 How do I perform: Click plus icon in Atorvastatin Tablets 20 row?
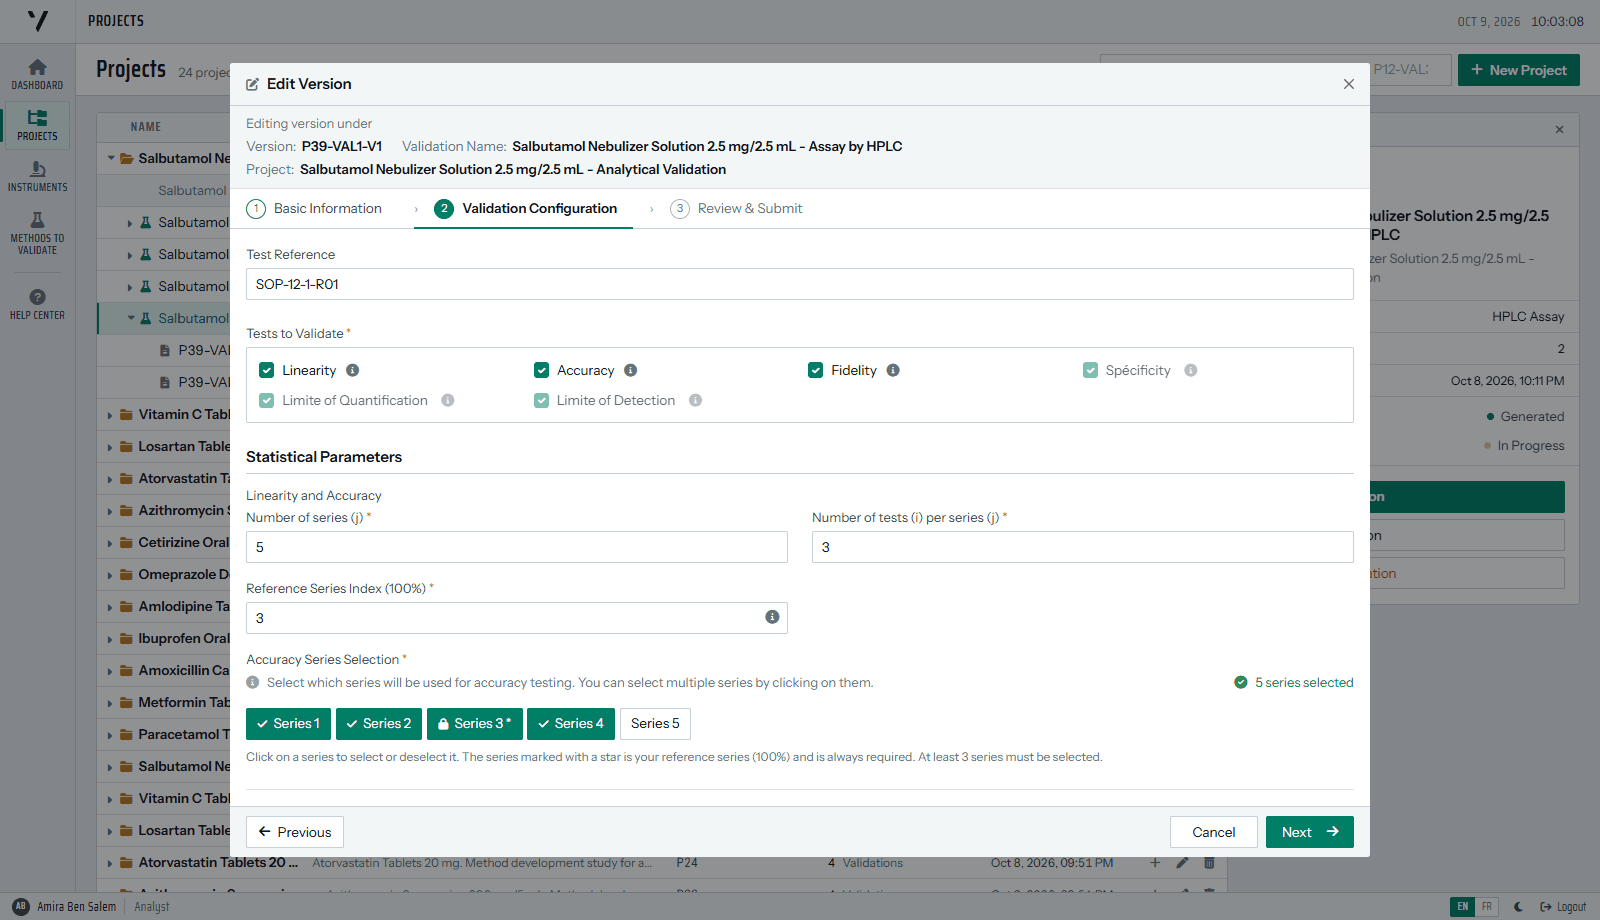1155,863
